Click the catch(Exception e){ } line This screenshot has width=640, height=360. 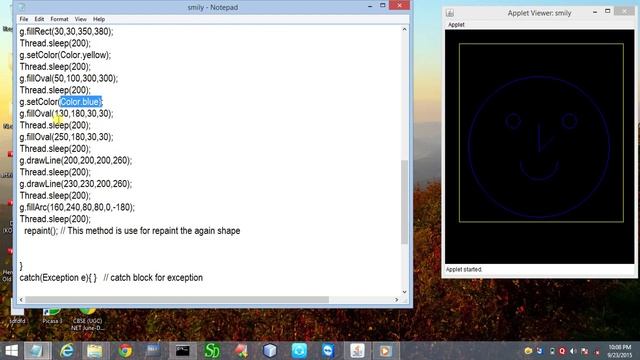click(111, 278)
